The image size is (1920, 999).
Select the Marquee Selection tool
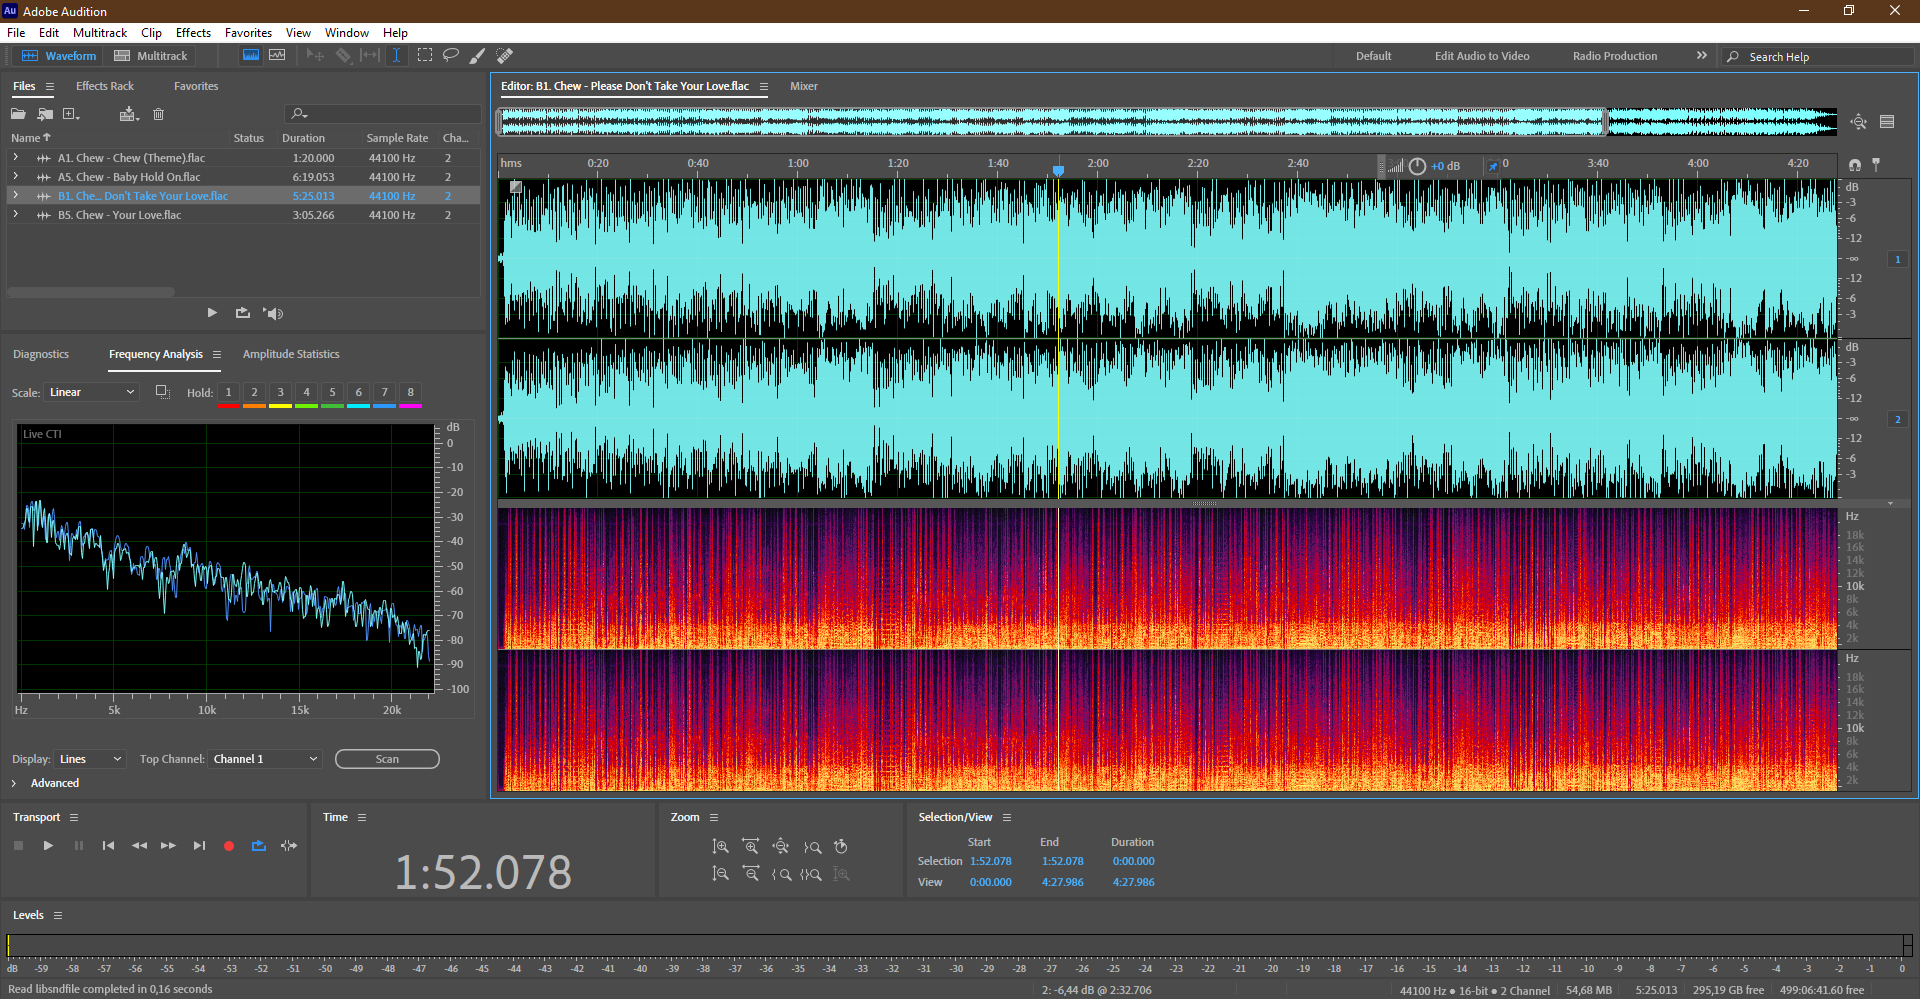424,55
